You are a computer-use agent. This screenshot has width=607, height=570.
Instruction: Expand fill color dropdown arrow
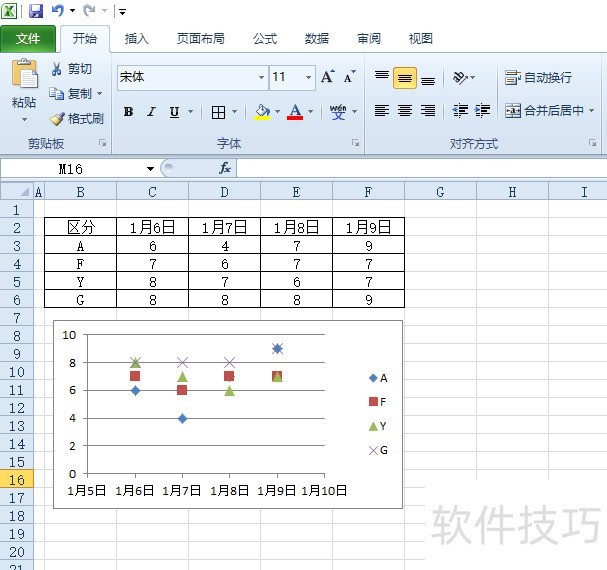[277, 112]
